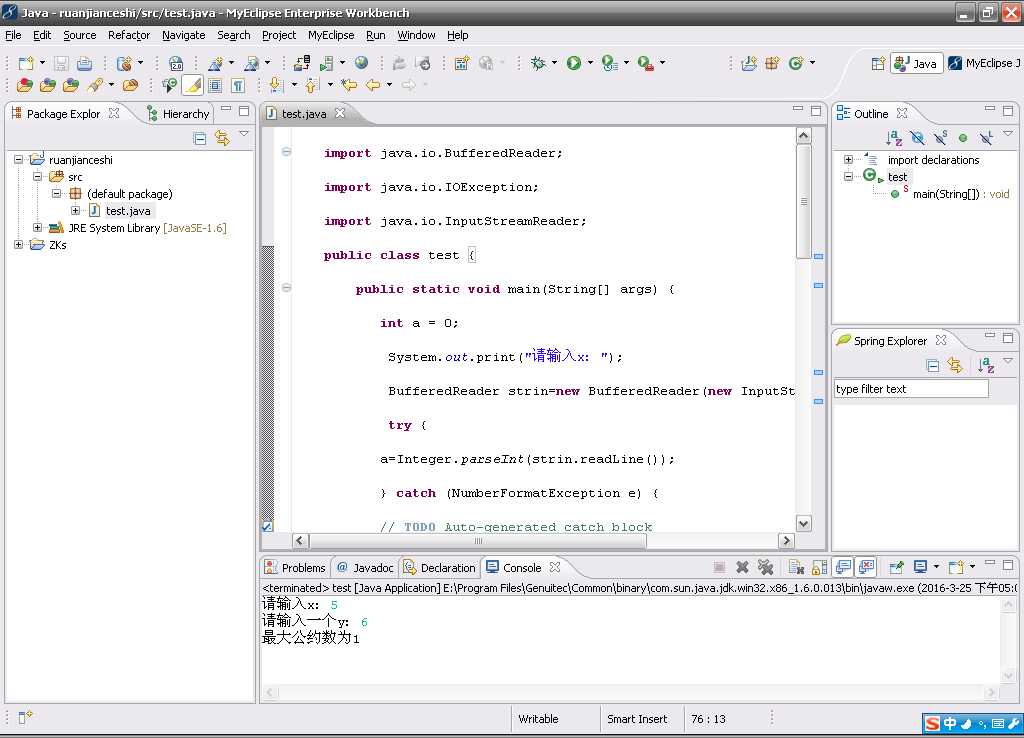1024x738 pixels.
Task: Switch to the Java perspective button
Action: 916,63
